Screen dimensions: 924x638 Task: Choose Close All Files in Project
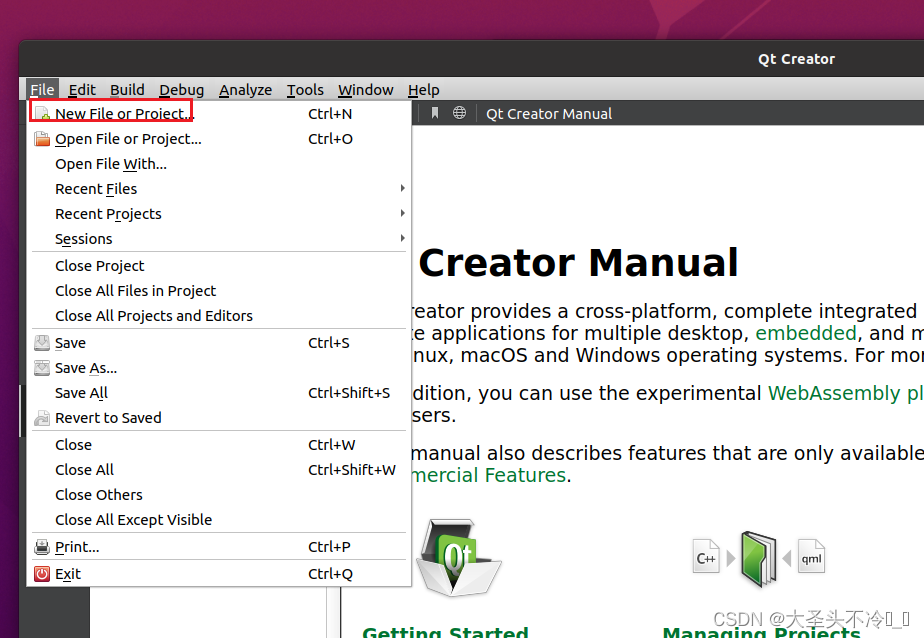pos(219,291)
